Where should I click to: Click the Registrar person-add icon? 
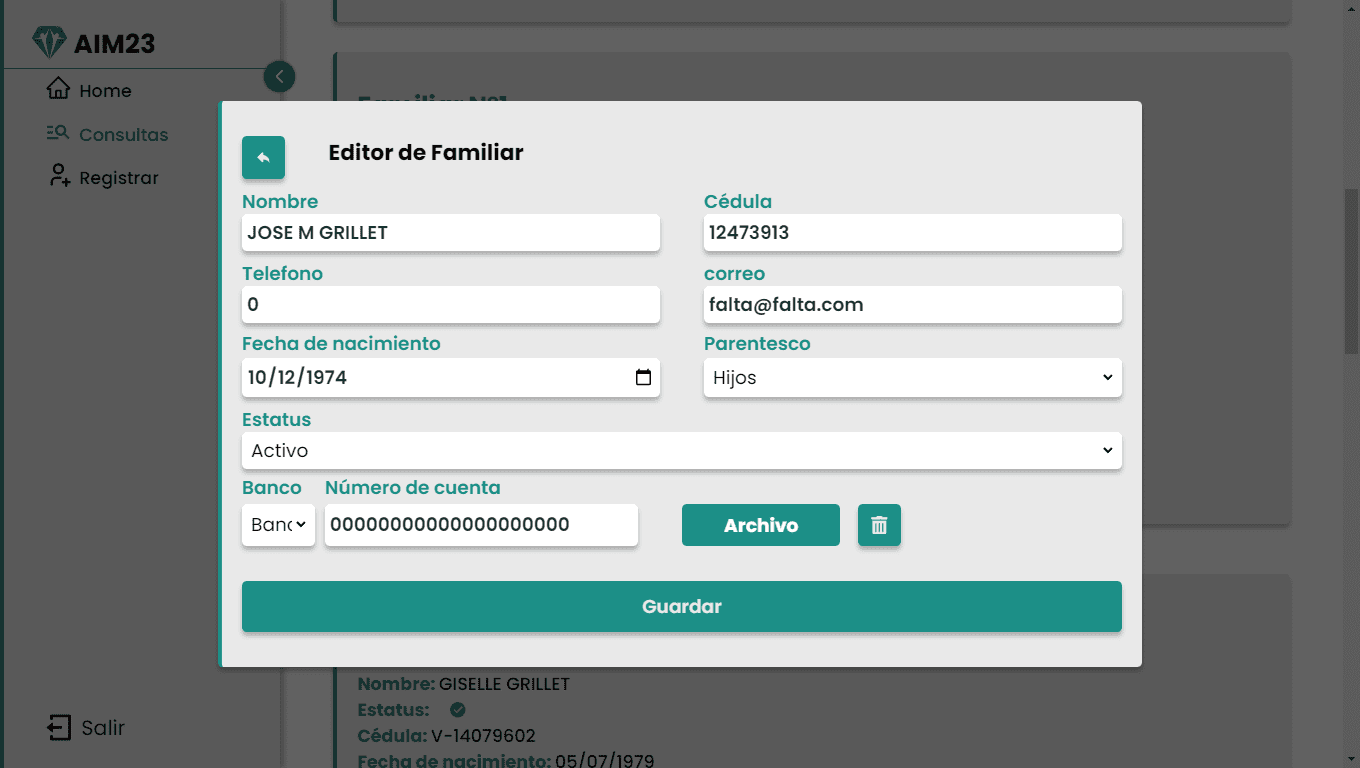point(58,176)
